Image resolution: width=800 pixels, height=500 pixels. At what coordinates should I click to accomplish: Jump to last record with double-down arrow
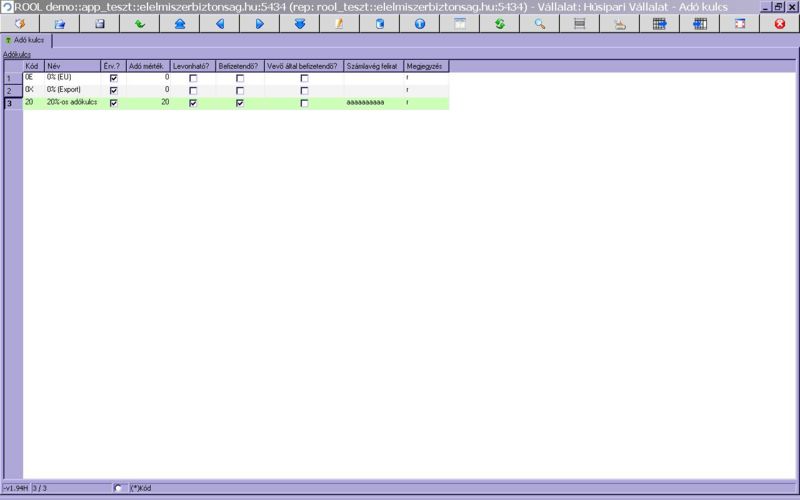(x=299, y=23)
